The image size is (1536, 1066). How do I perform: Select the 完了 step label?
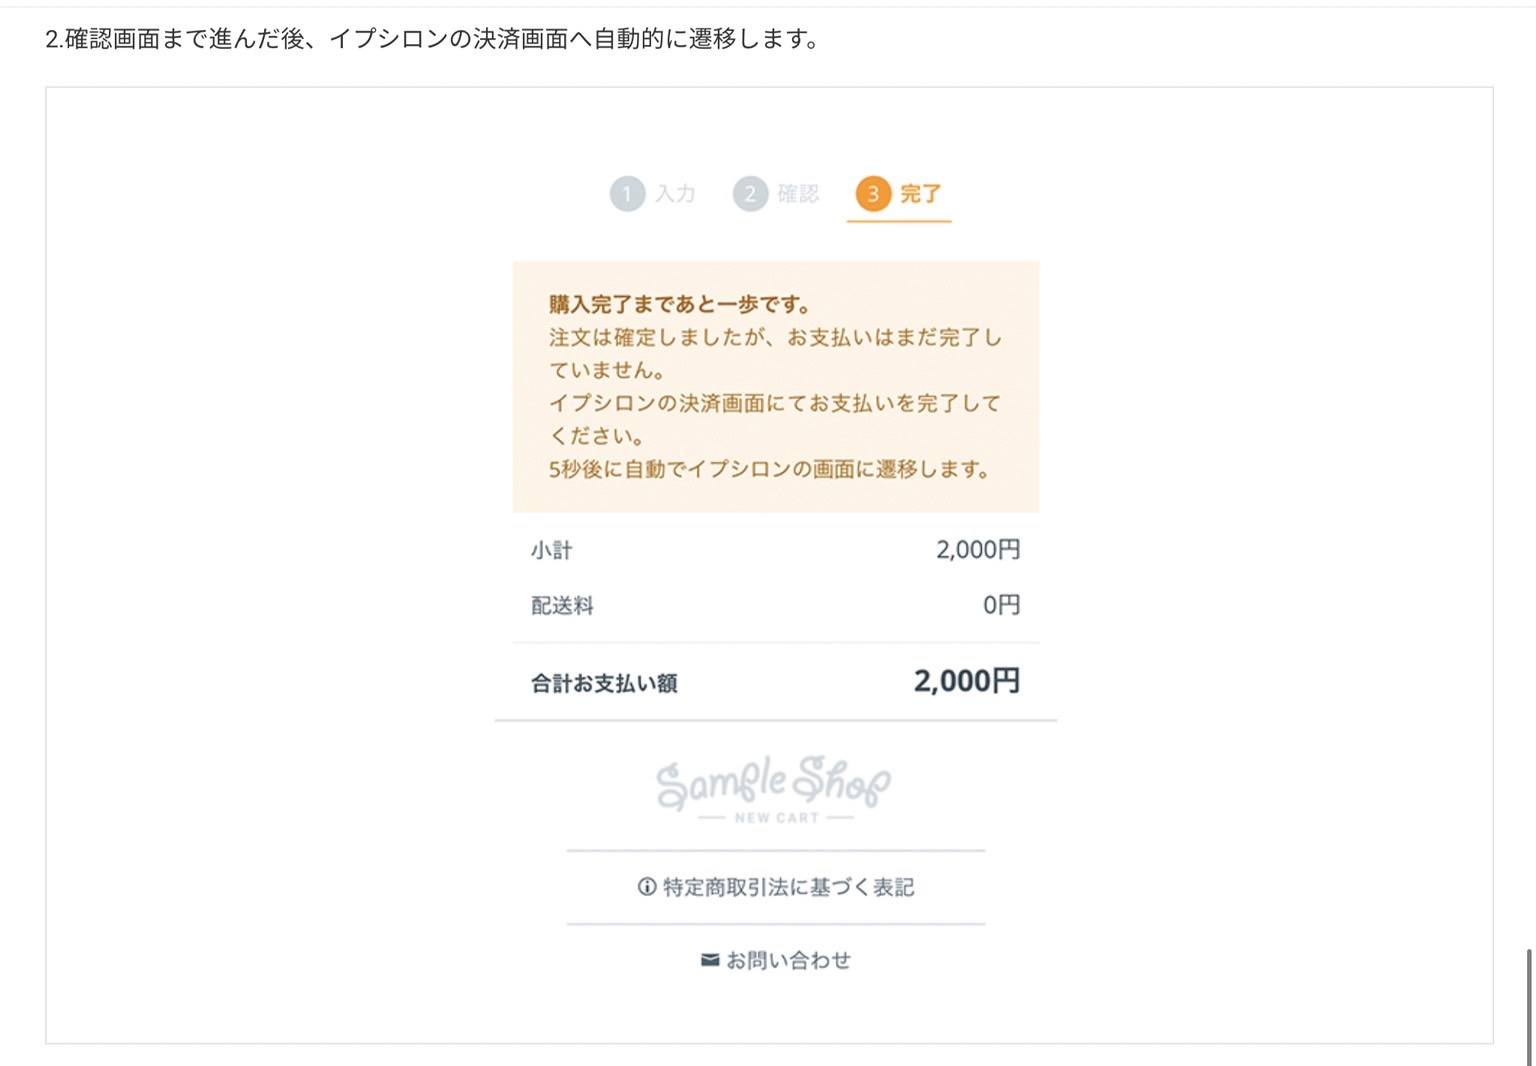click(920, 194)
